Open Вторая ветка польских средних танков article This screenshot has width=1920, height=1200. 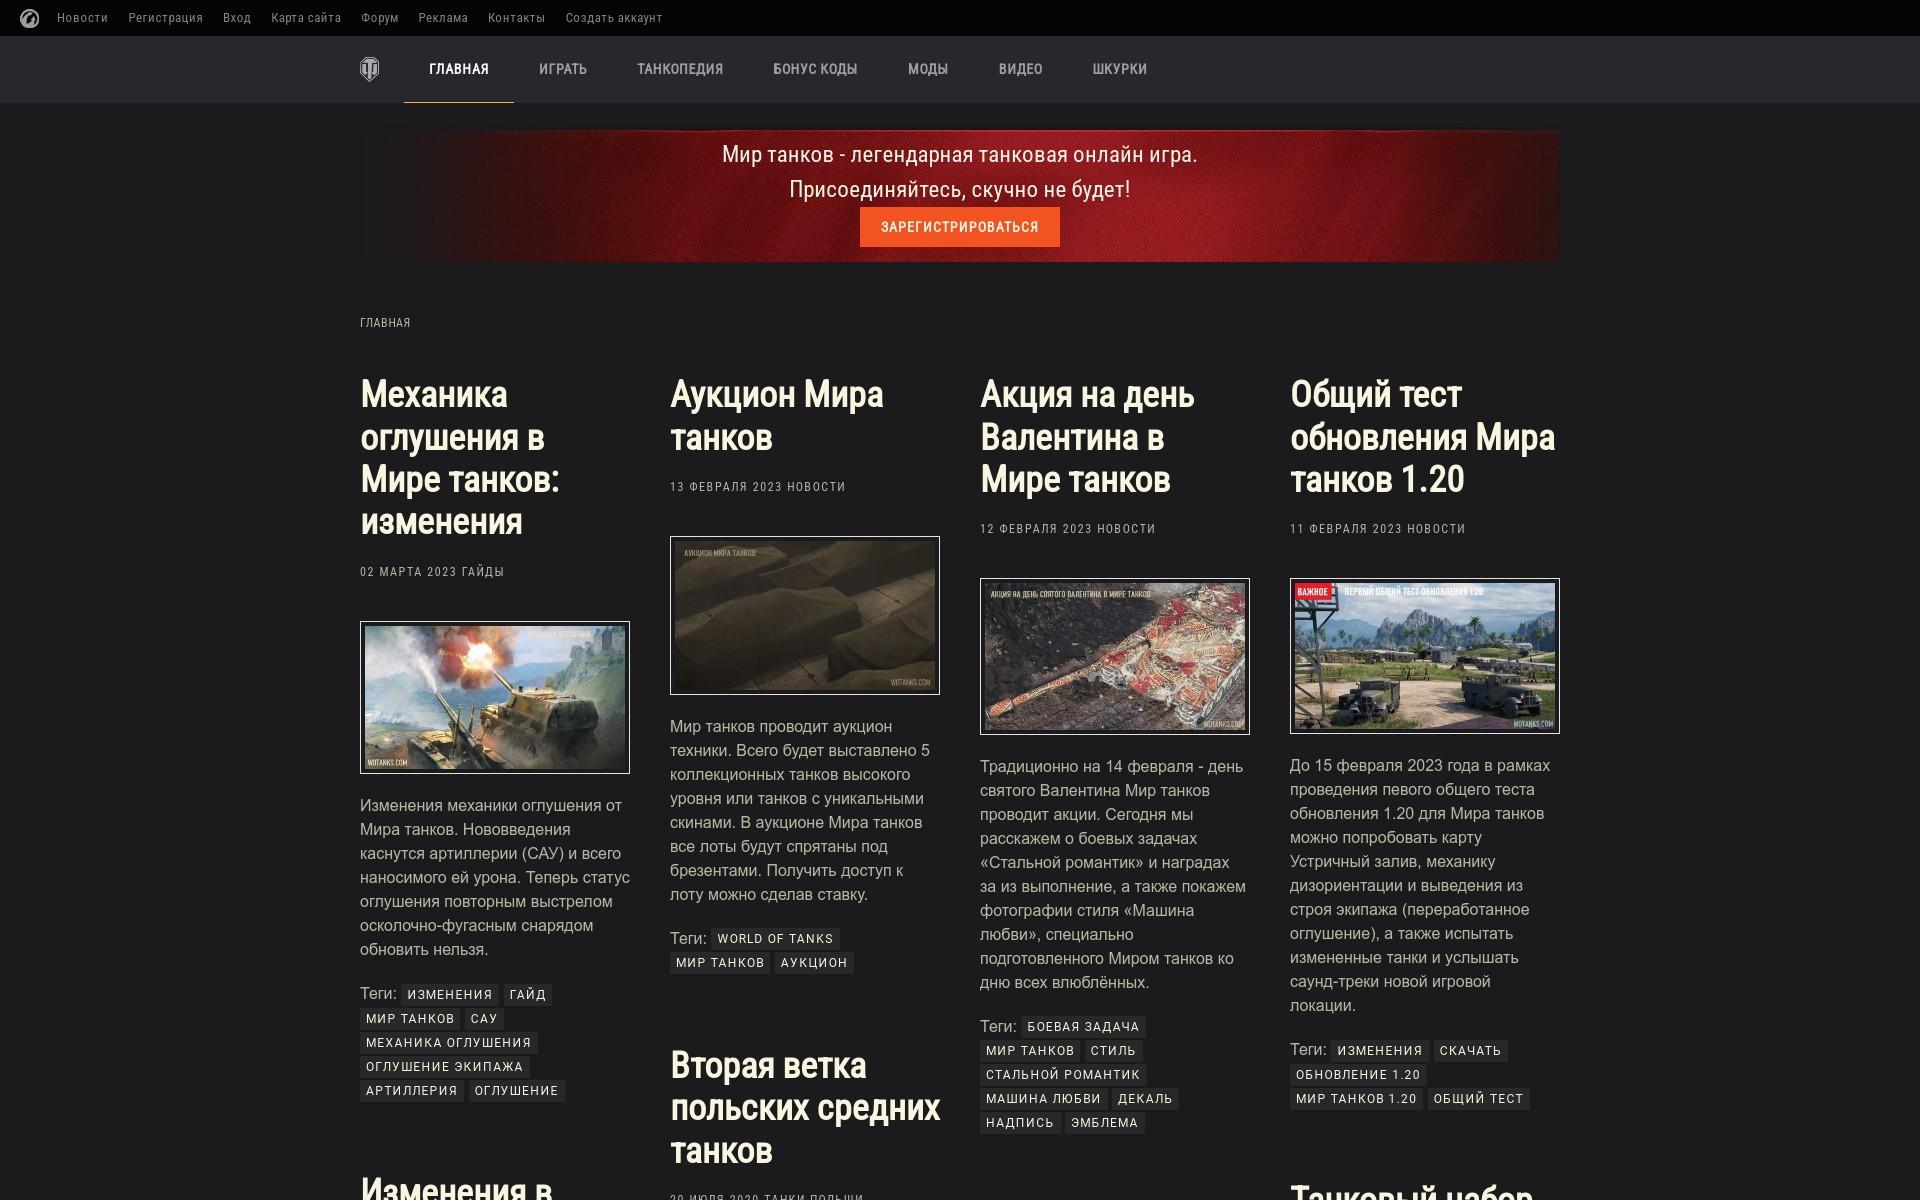click(804, 1108)
